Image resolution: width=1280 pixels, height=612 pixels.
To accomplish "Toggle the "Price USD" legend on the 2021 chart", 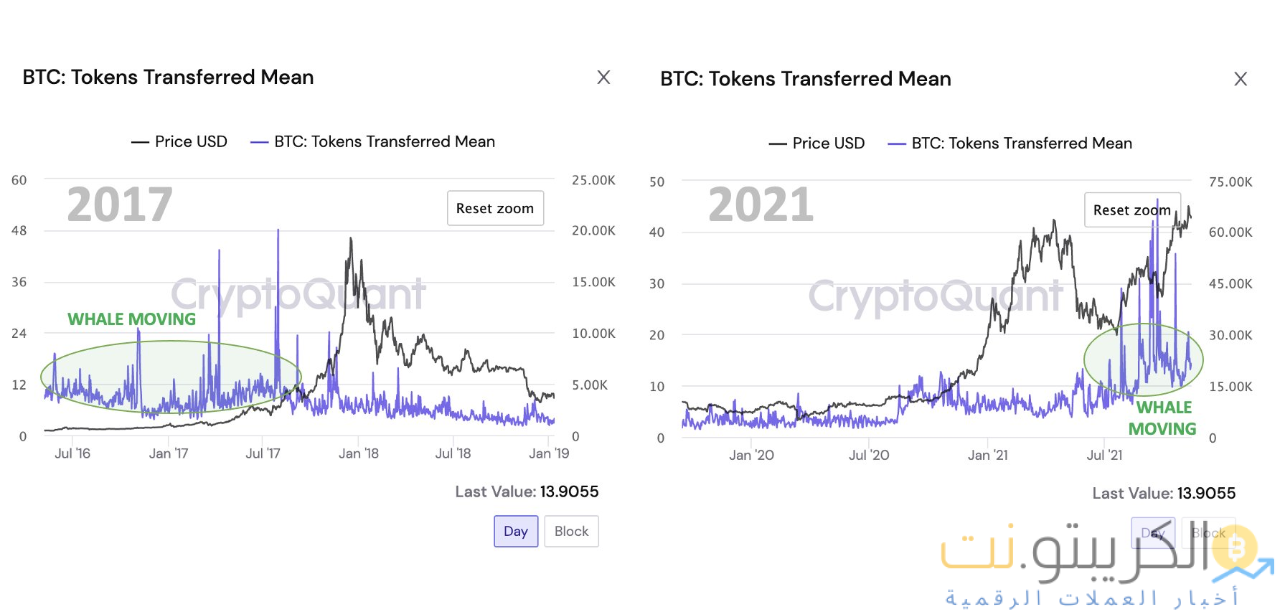I will pos(817,143).
